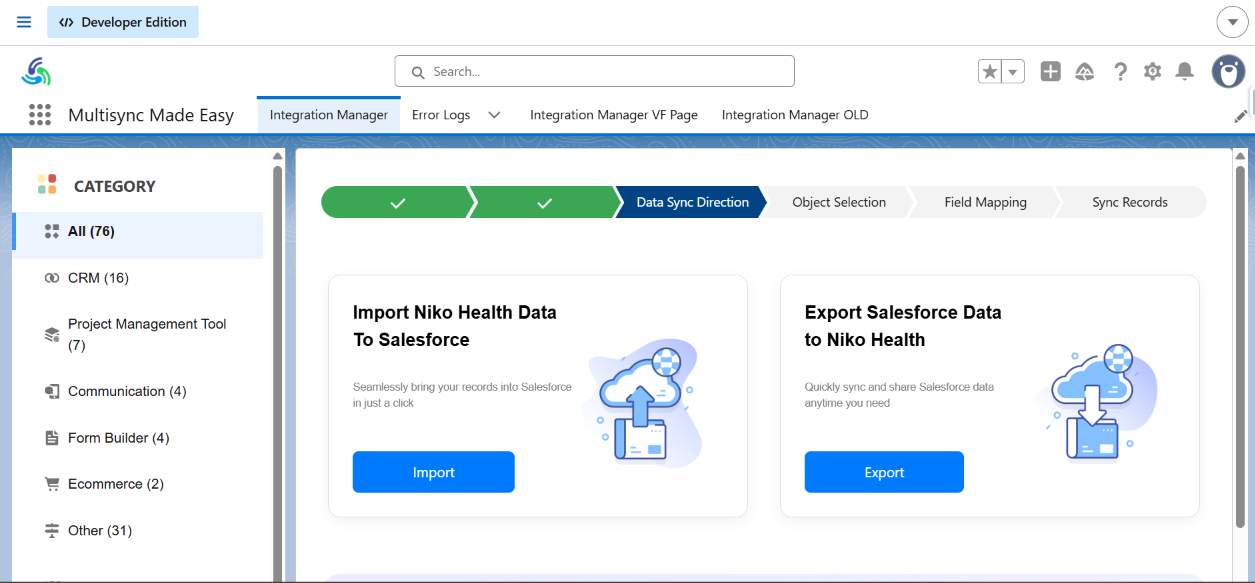
Task: Open the Setup gear icon
Action: click(x=1153, y=71)
